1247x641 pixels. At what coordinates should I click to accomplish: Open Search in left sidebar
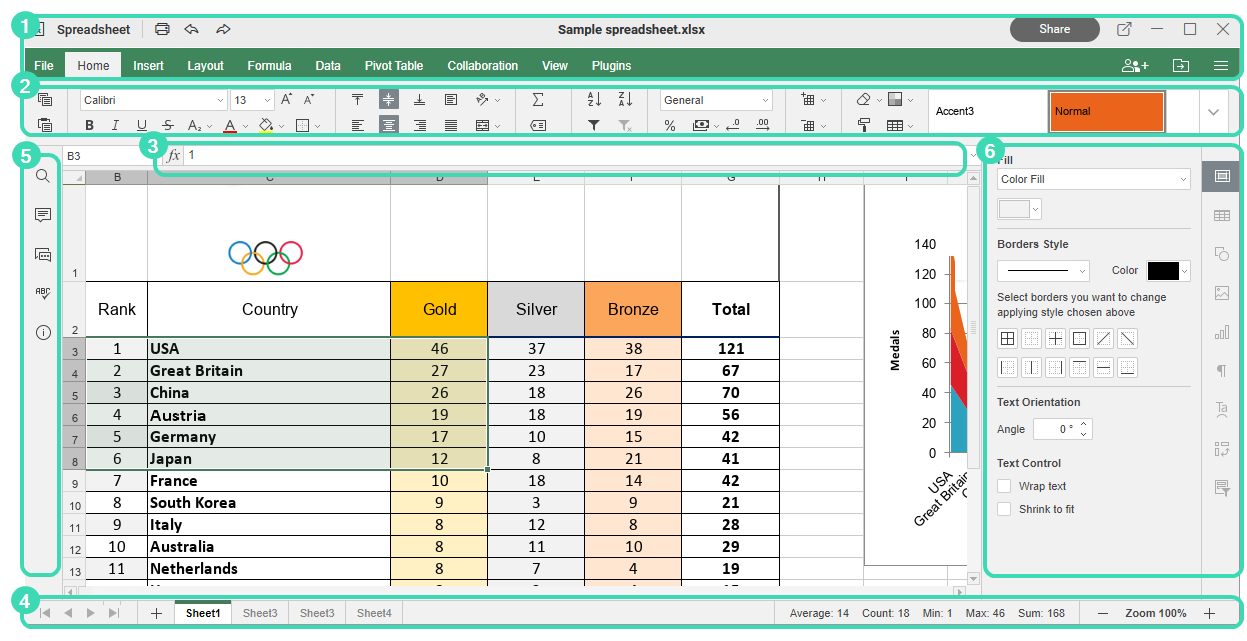(x=43, y=176)
